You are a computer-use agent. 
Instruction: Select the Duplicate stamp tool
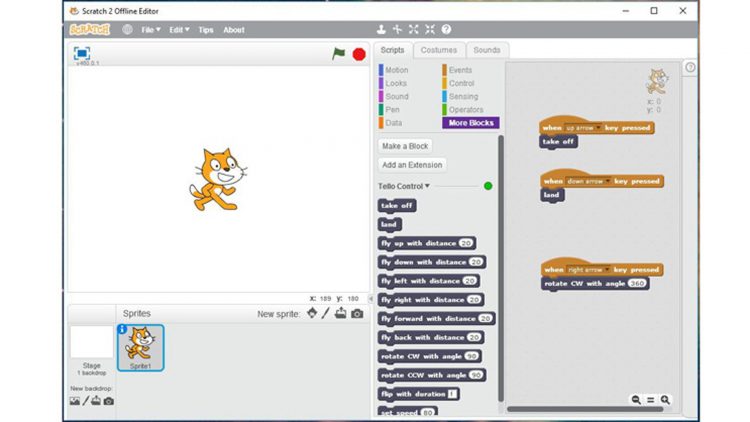pyautogui.click(x=381, y=29)
